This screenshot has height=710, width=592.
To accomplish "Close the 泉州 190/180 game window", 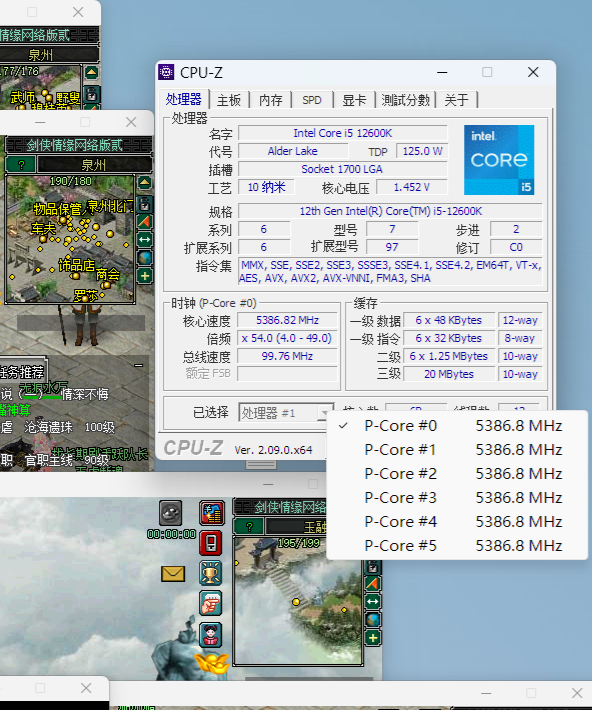I will point(131,122).
